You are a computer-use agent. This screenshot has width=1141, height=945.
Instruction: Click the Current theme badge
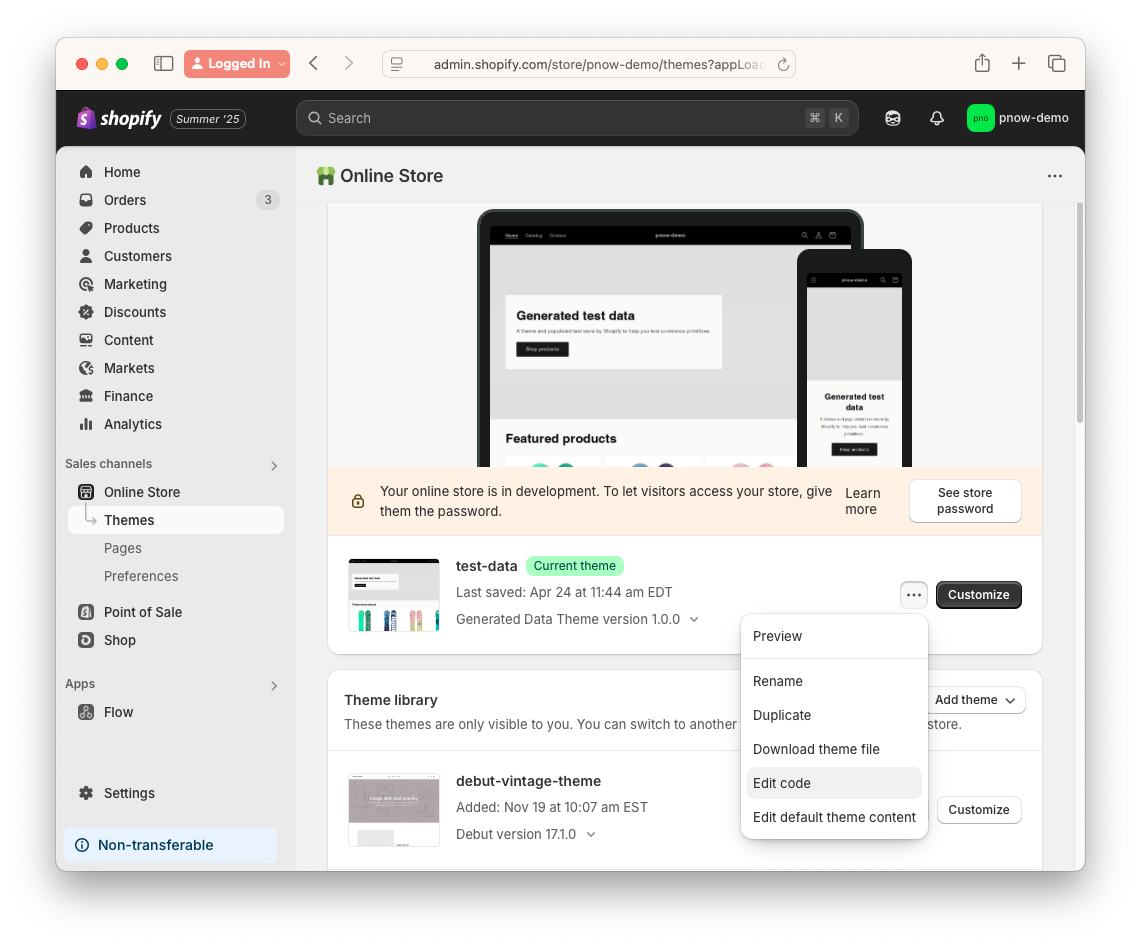point(575,566)
